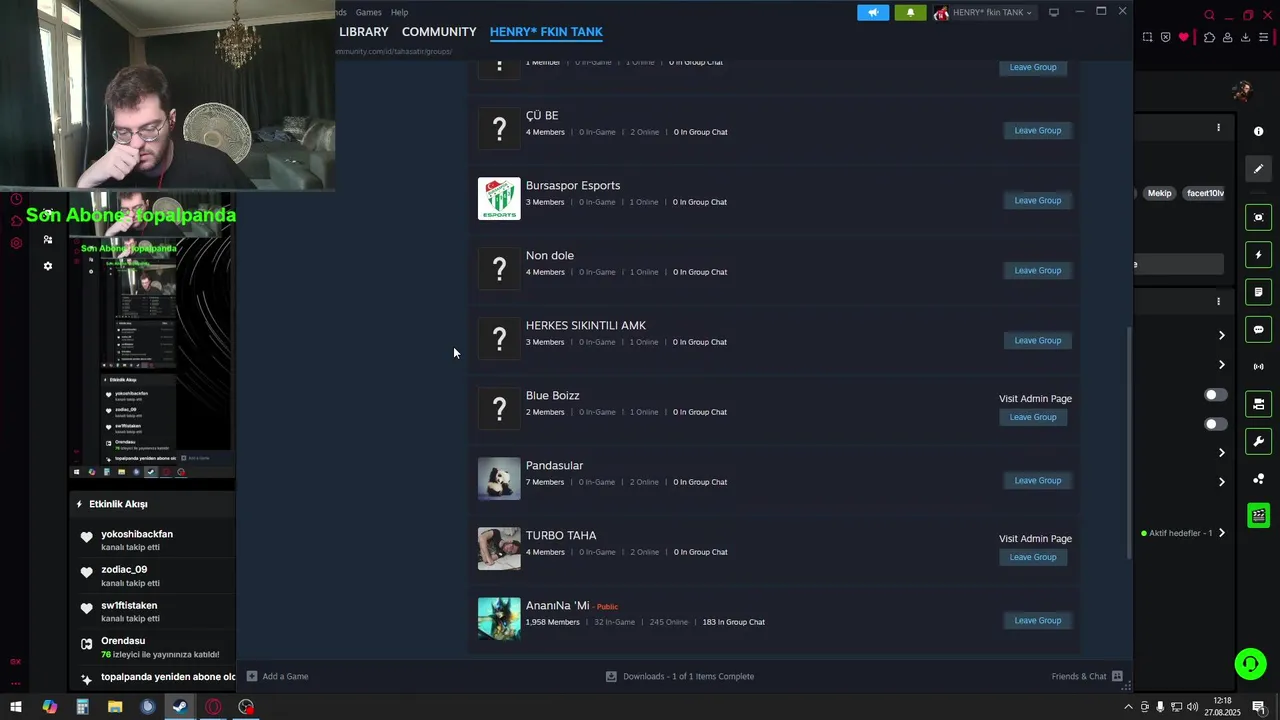Open Steam notifications bell
The height and width of the screenshot is (720, 1280).
[x=910, y=13]
